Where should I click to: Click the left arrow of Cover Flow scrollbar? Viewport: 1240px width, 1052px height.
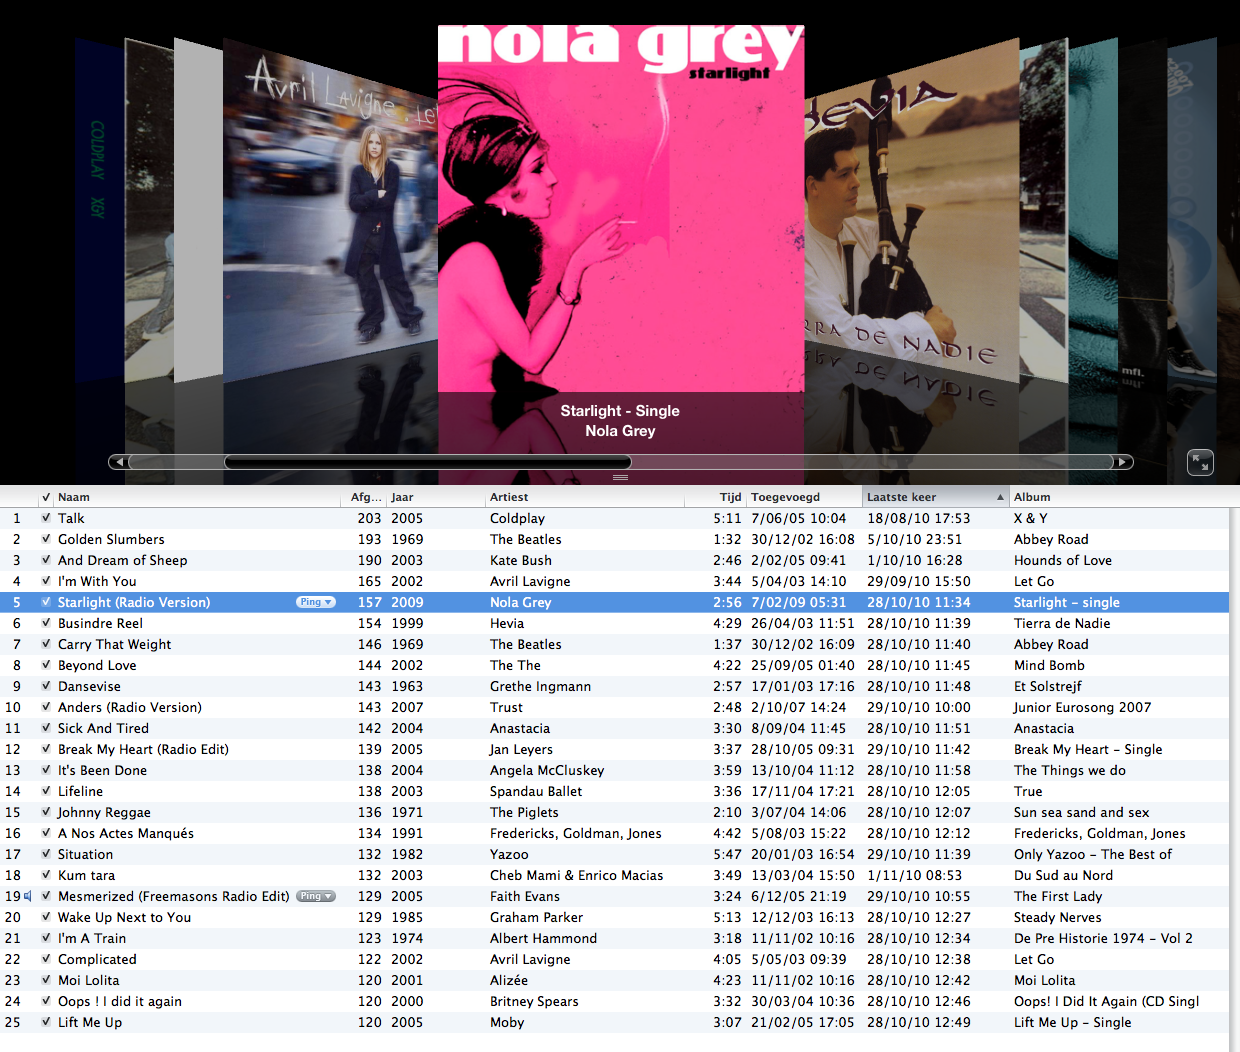119,462
